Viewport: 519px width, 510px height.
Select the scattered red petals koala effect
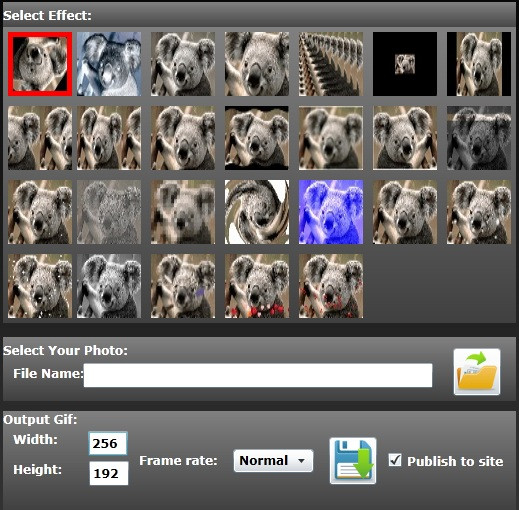click(x=331, y=286)
